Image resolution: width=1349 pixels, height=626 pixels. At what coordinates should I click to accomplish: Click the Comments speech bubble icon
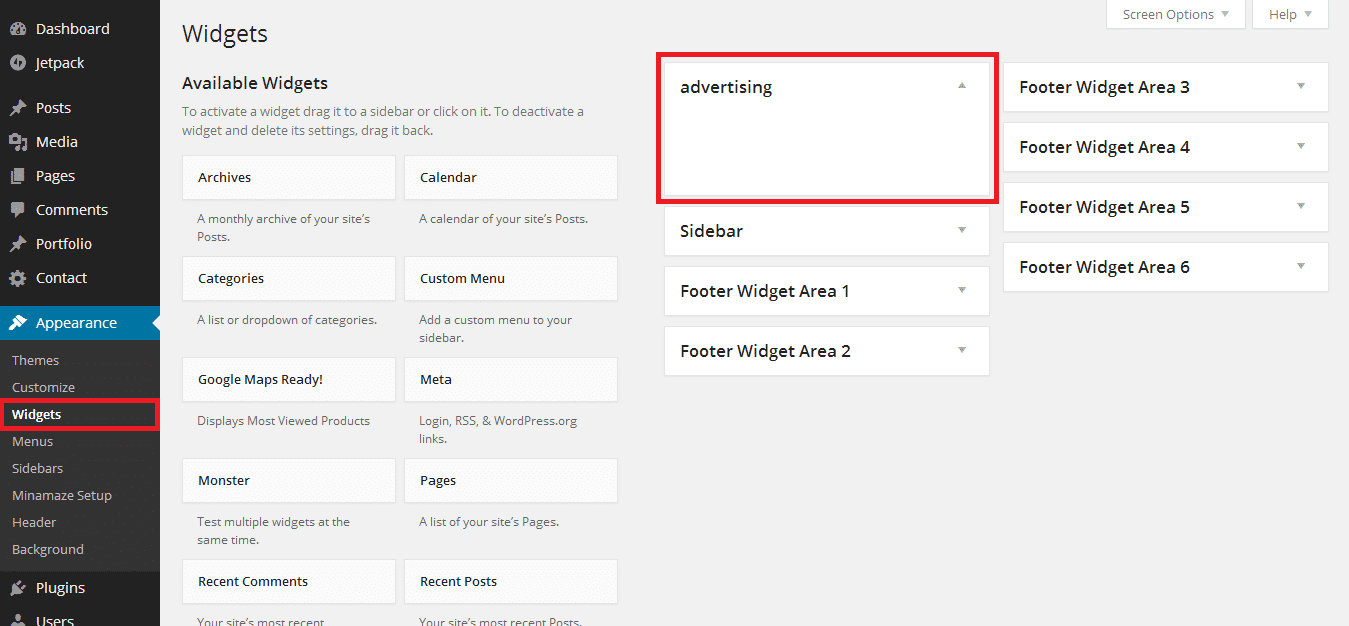(18, 210)
